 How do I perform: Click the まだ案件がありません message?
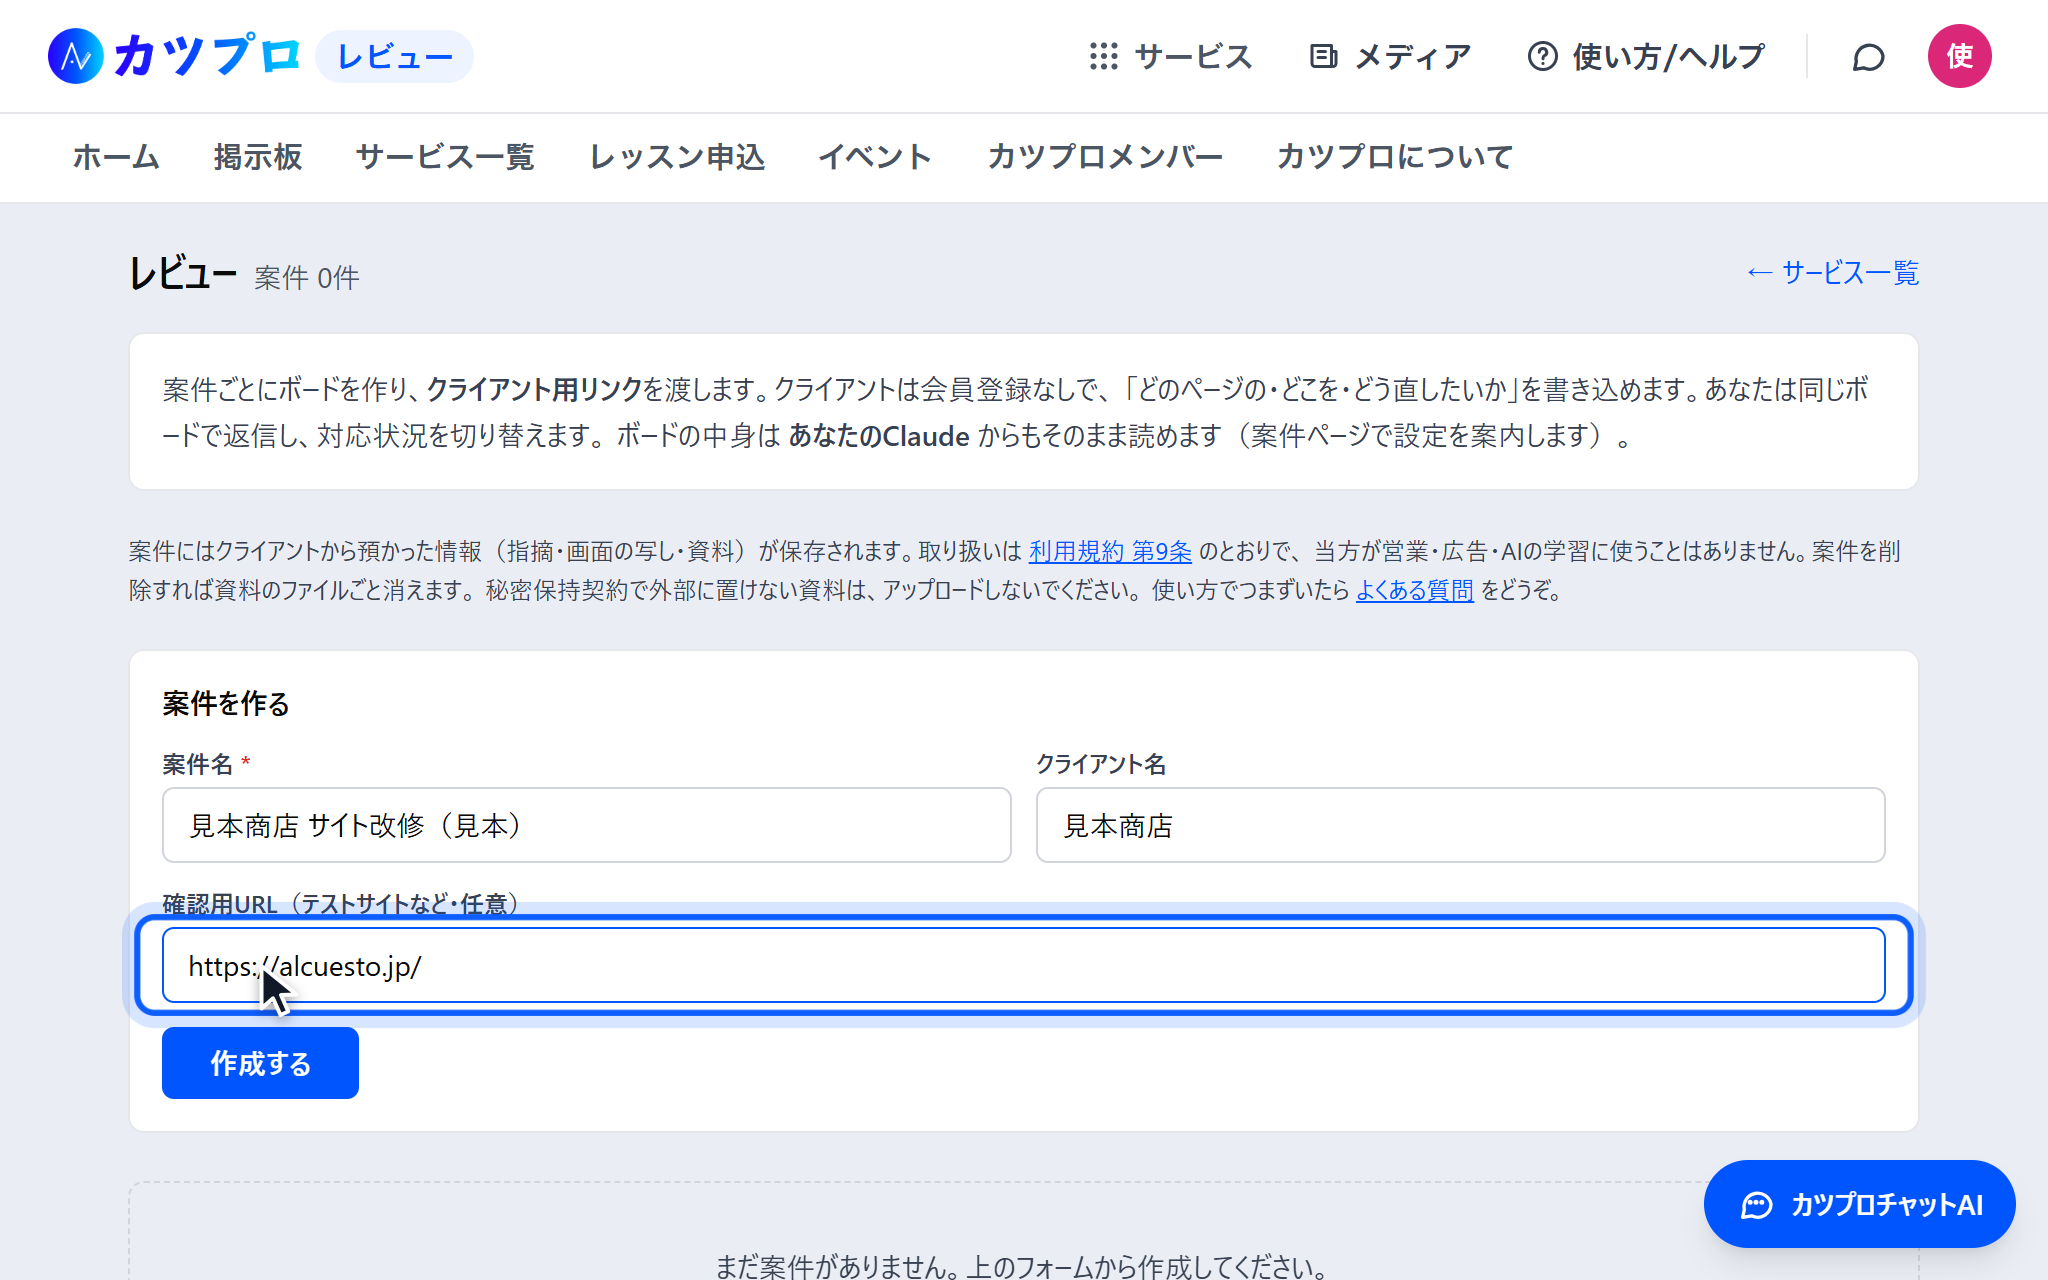1022,1266
